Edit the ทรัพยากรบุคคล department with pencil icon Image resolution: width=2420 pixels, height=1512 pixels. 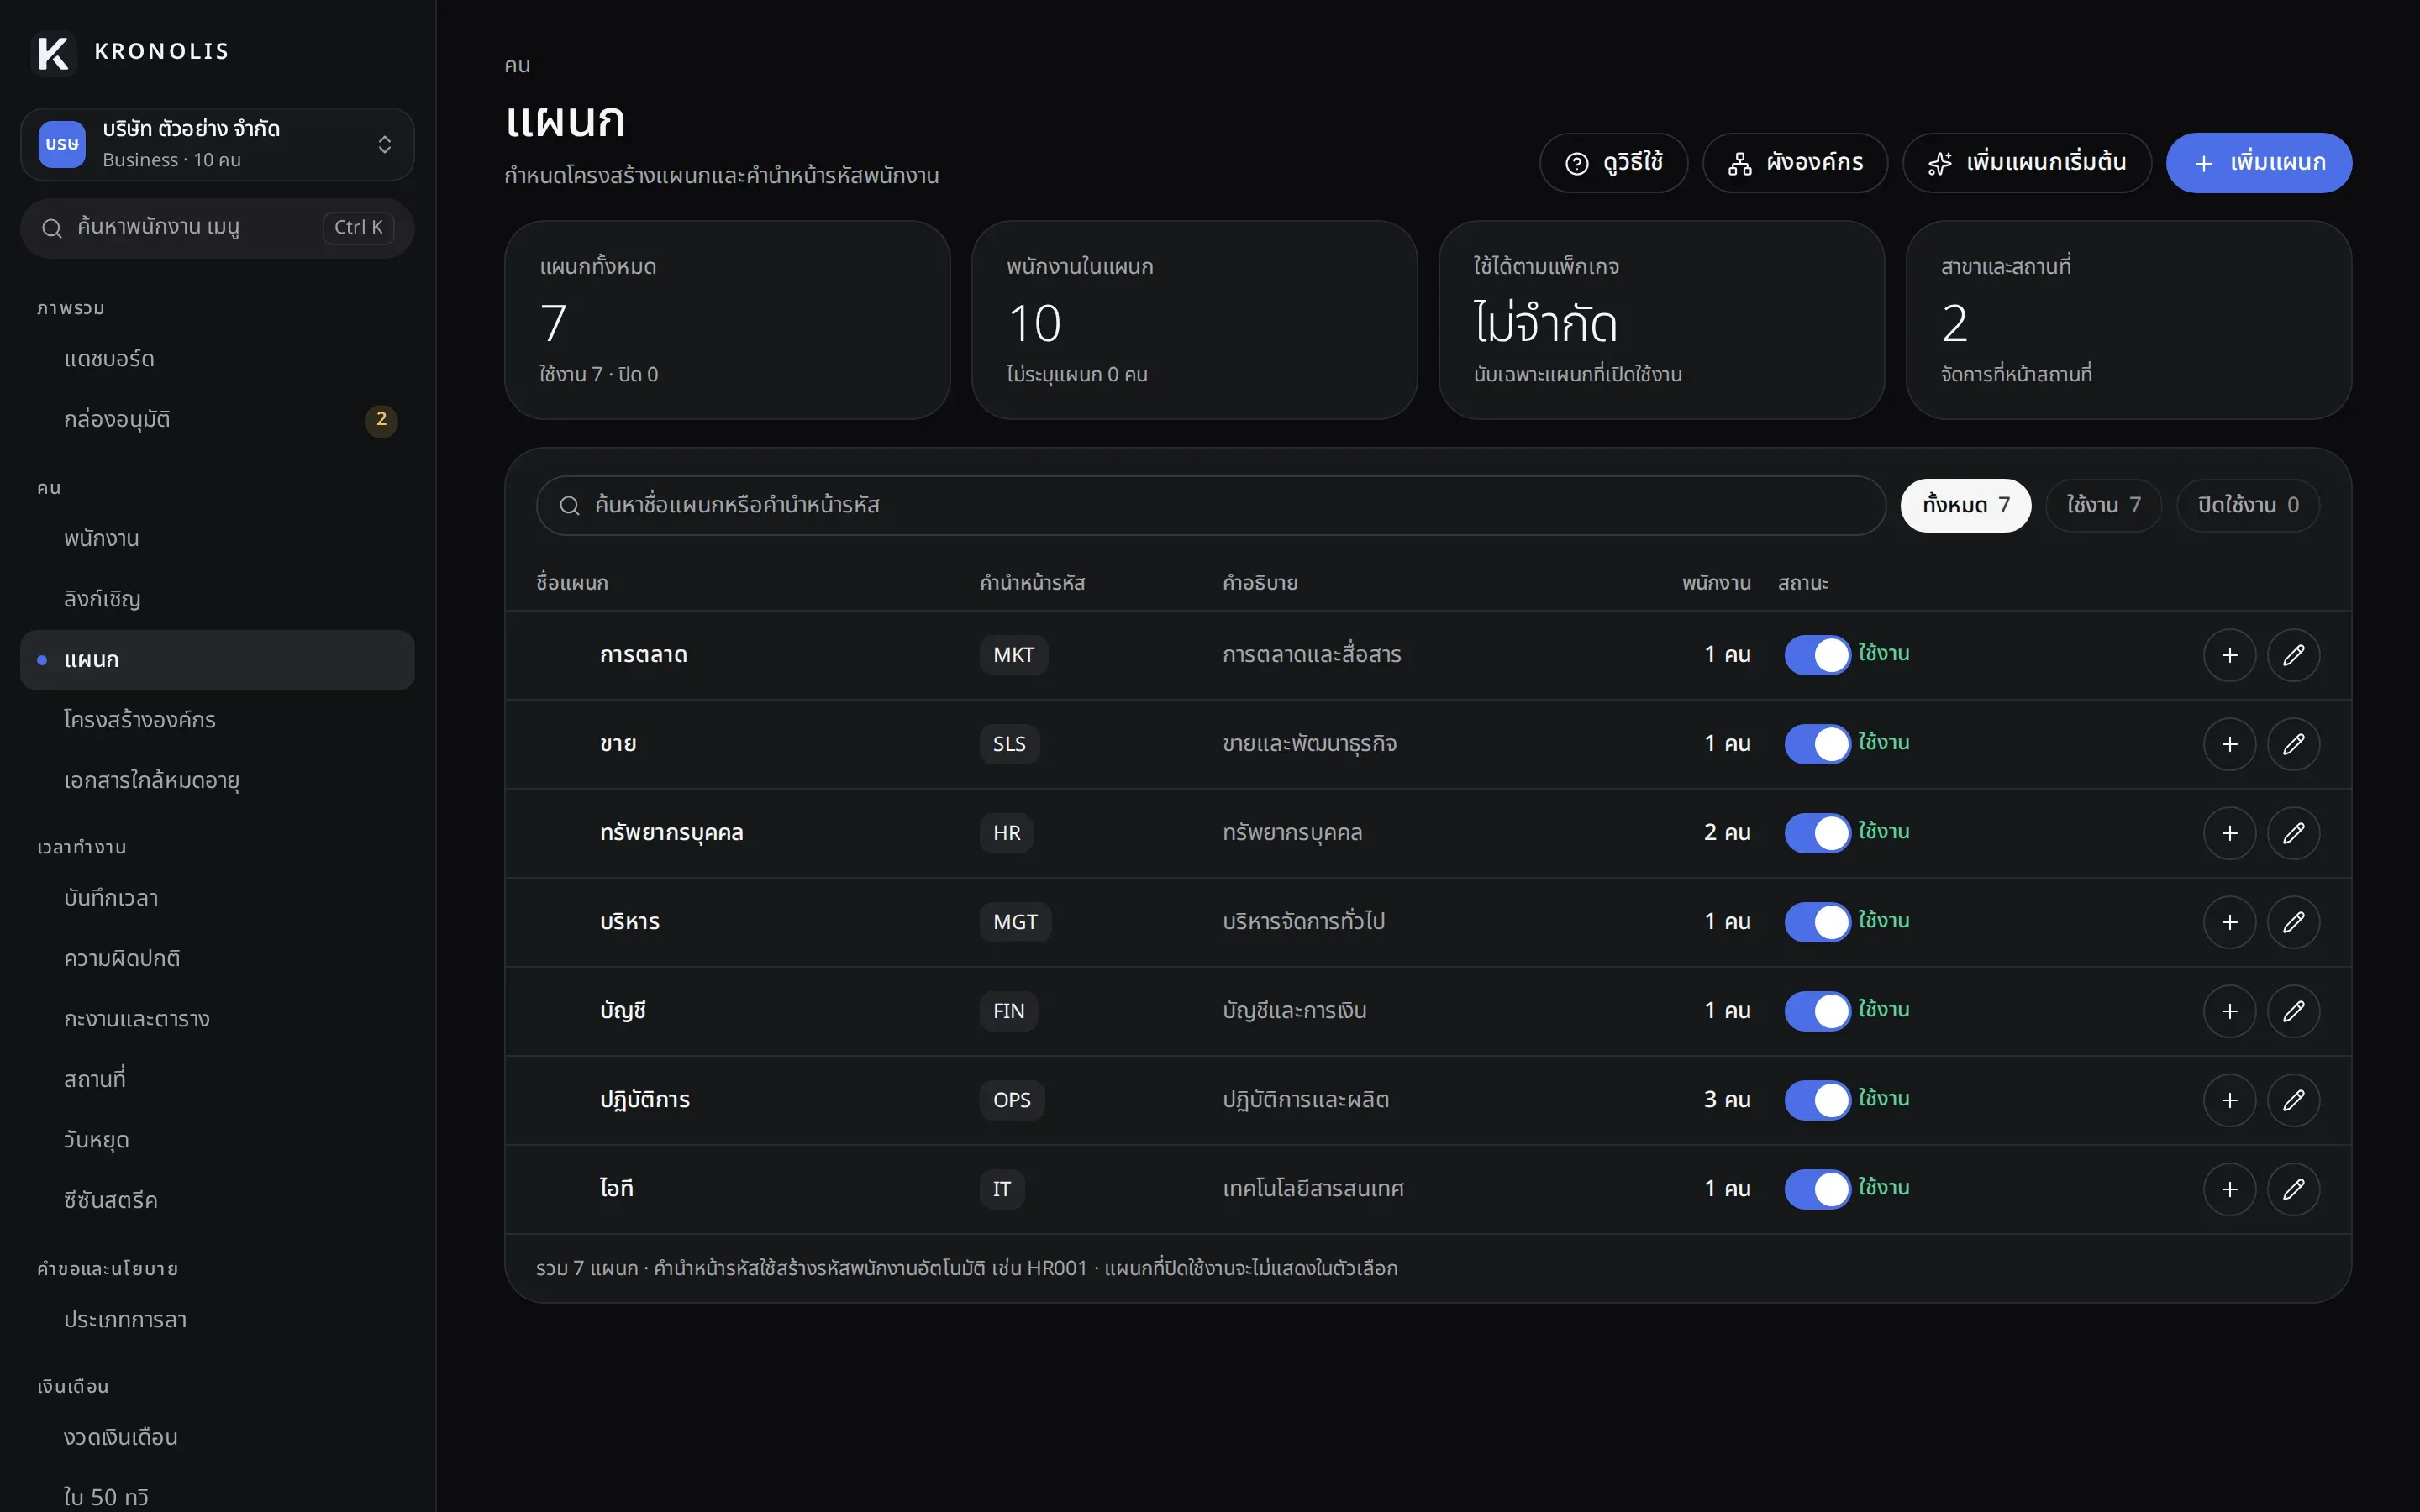point(2293,833)
